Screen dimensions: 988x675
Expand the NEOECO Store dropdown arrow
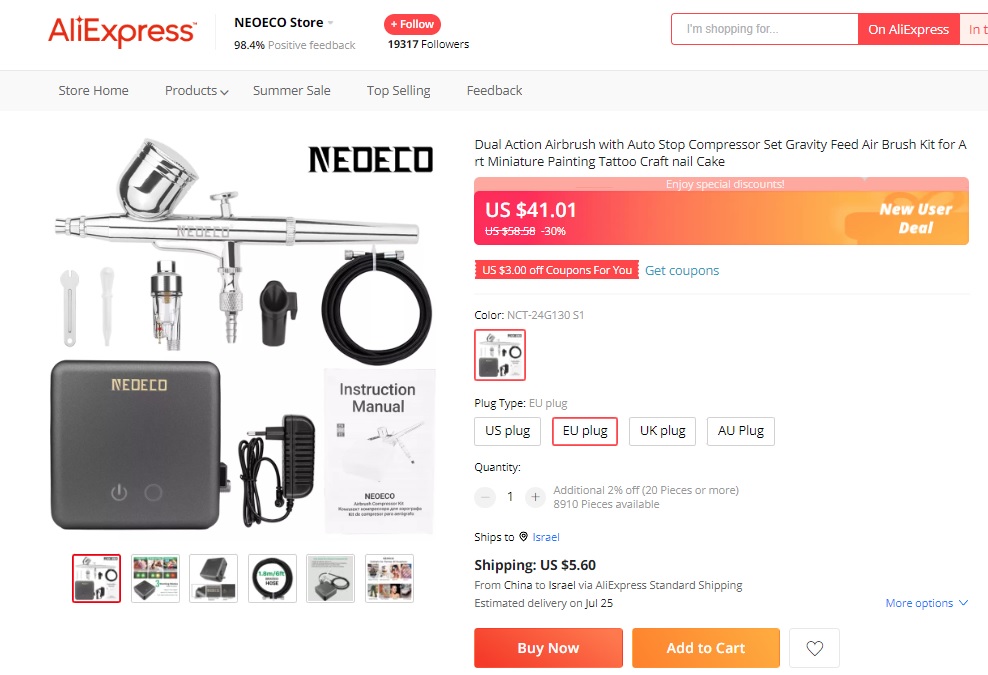[331, 23]
